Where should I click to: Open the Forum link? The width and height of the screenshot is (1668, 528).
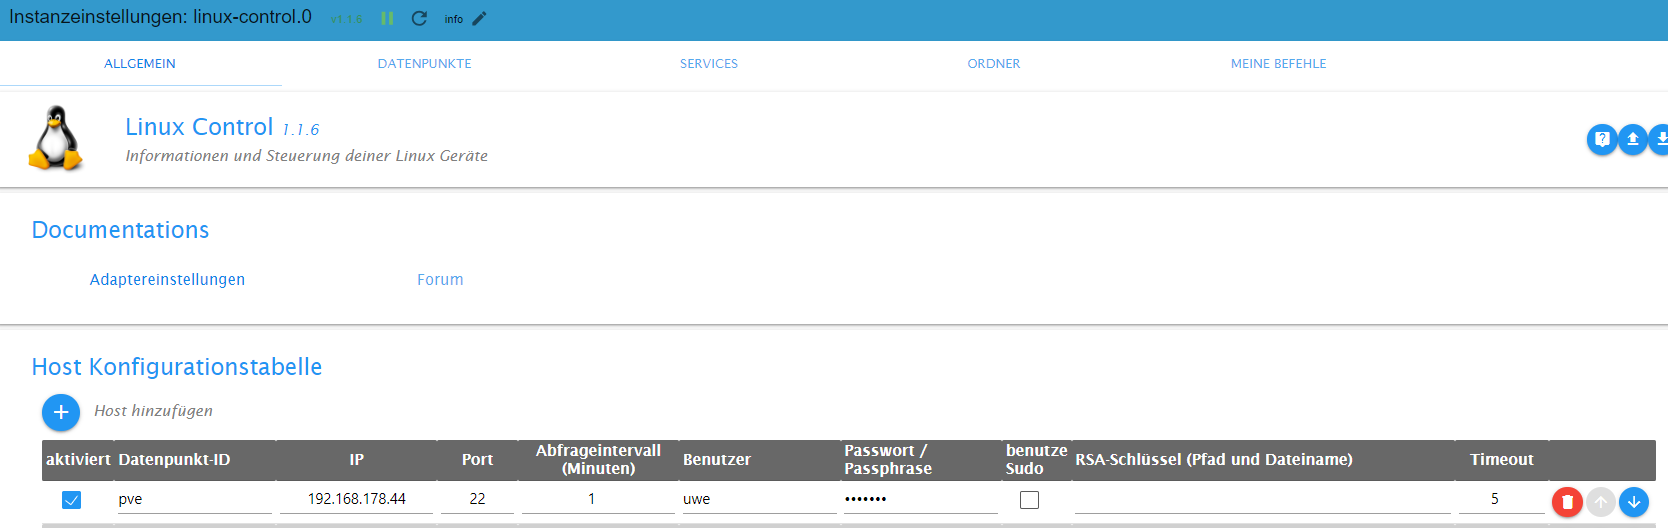pos(440,280)
